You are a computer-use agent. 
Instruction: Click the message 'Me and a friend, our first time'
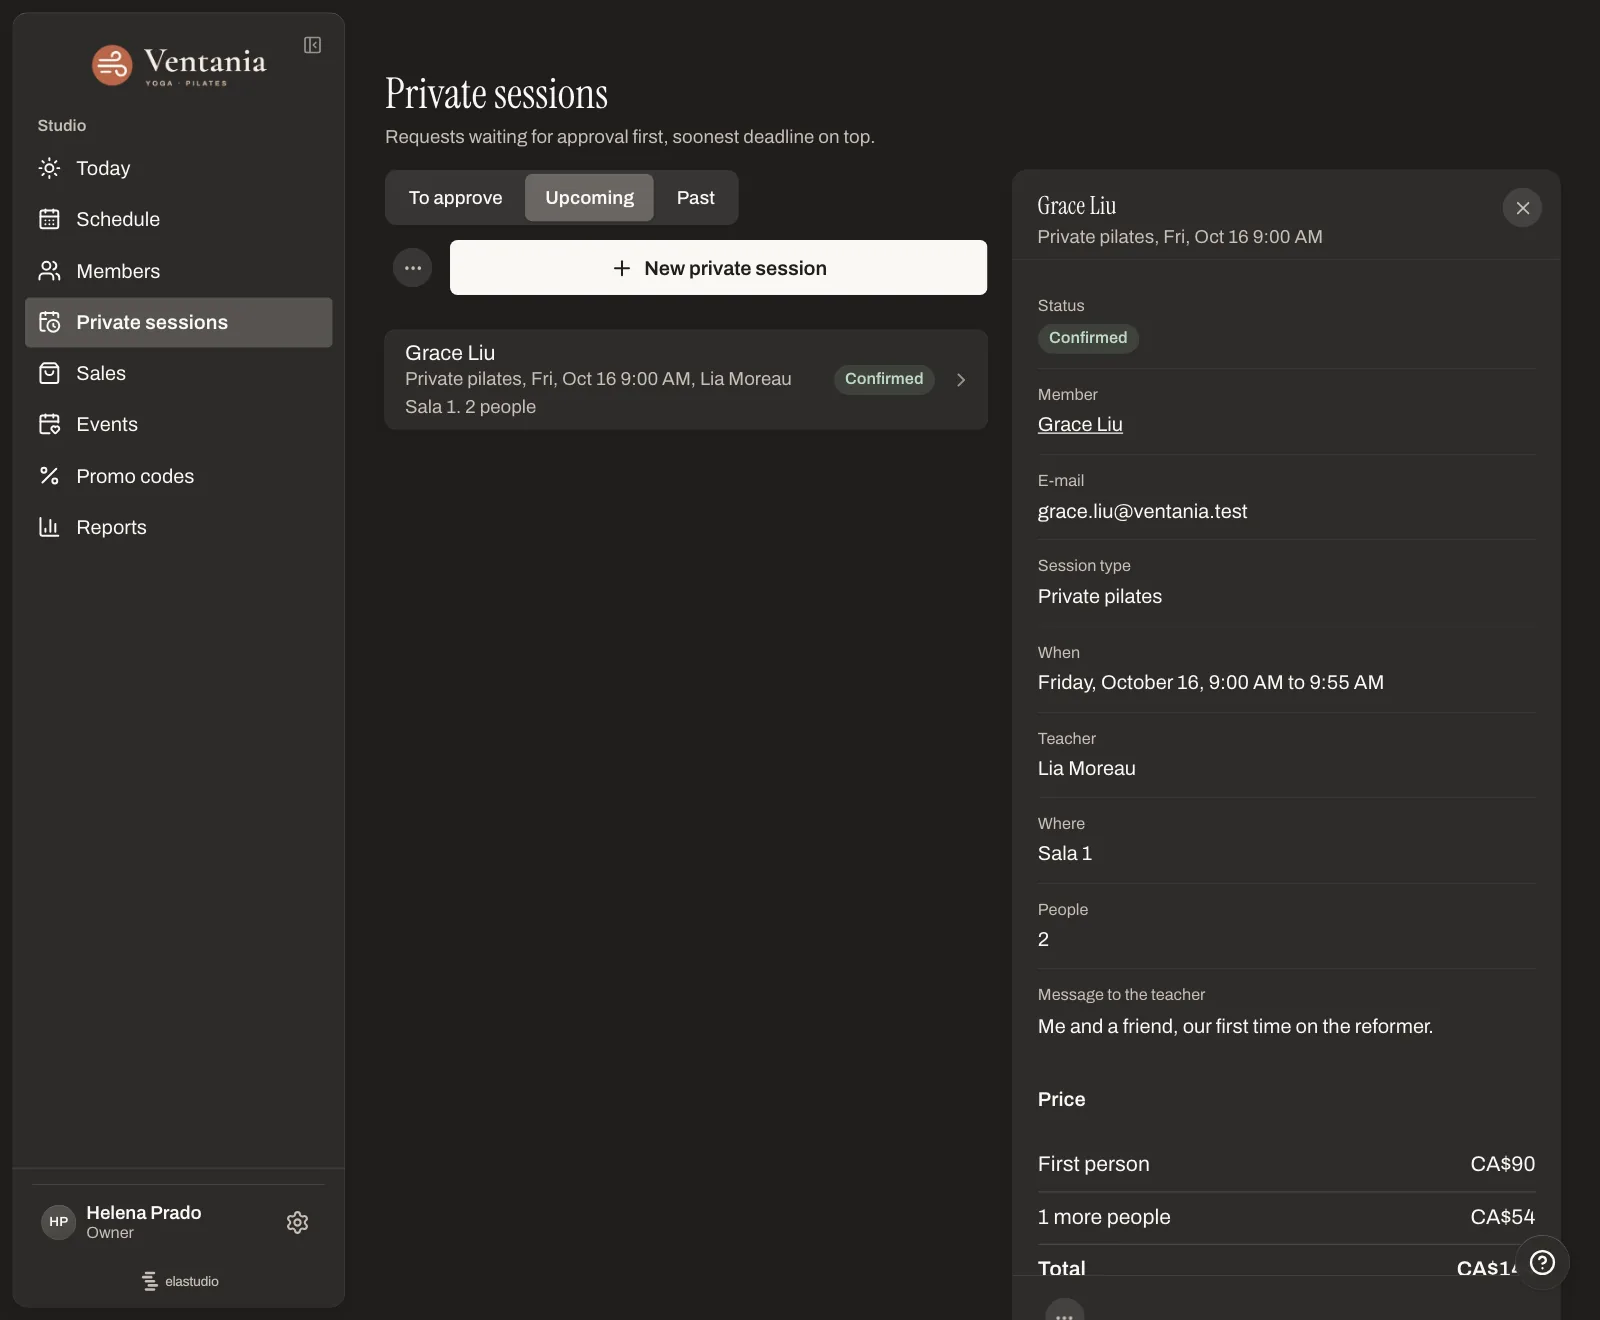coord(1235,1026)
